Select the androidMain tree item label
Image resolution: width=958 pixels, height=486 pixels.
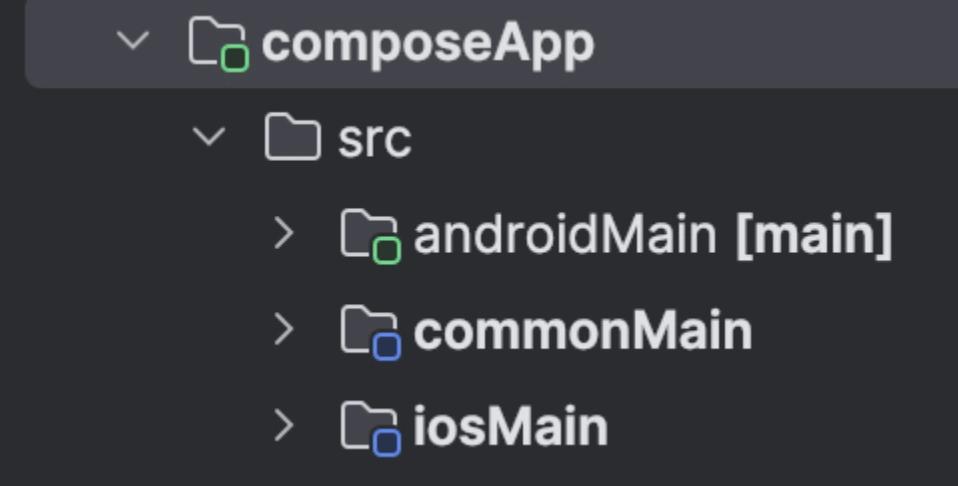tap(565, 235)
